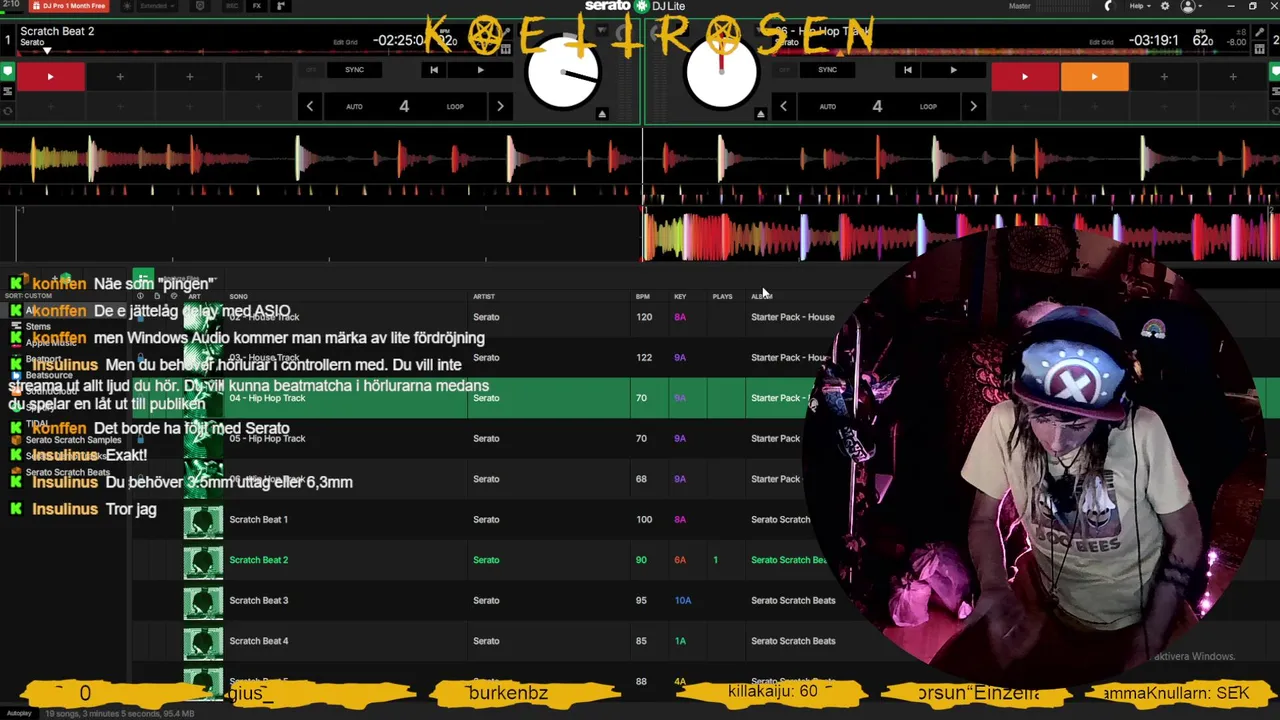Sort library by BPM column
This screenshot has width=1280, height=720.
(643, 297)
